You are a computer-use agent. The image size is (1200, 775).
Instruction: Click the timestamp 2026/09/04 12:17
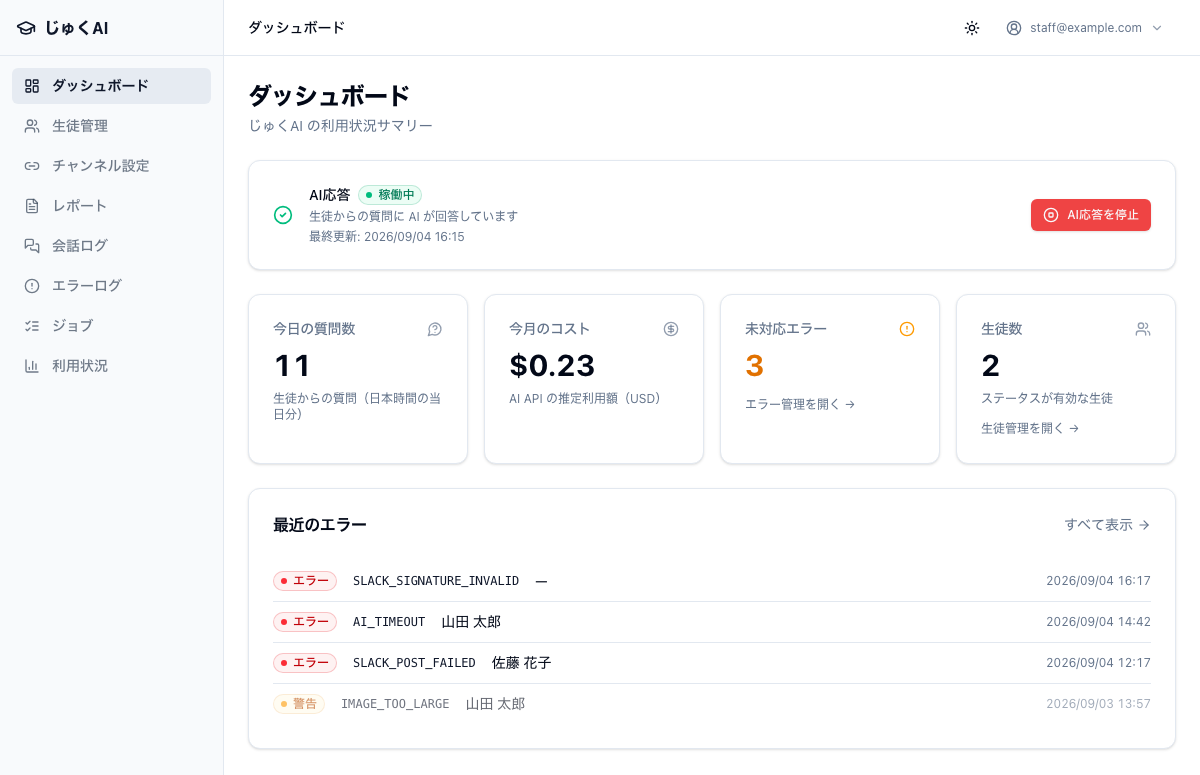point(1098,663)
